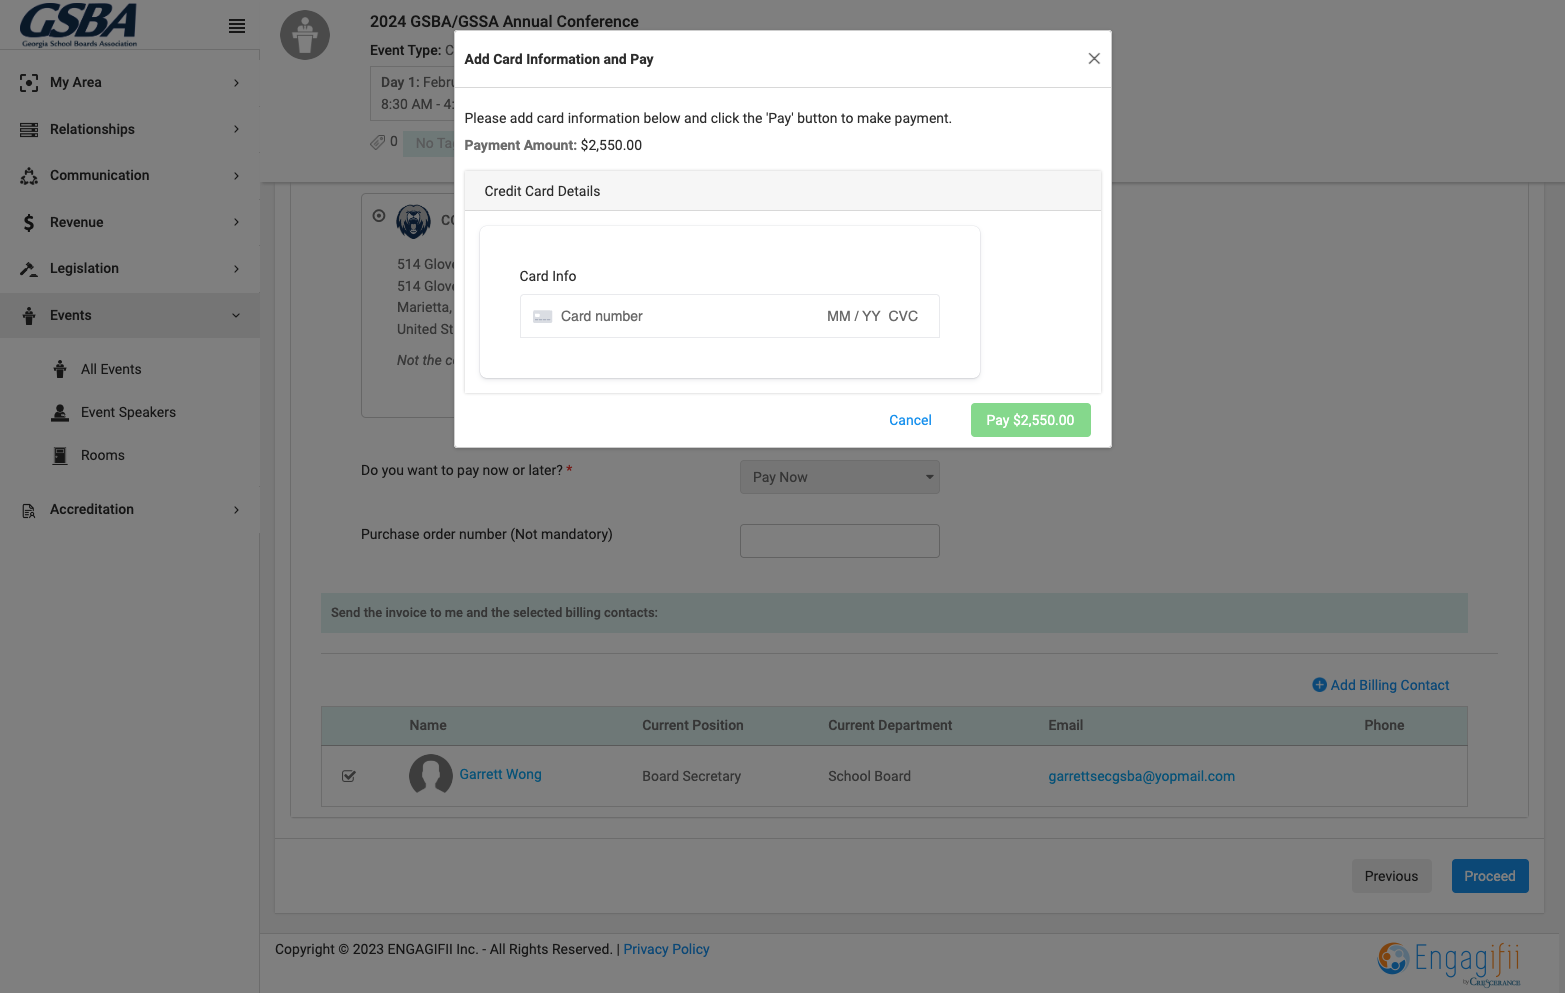Go back with the Previous button
The image size is (1565, 993).
point(1391,876)
